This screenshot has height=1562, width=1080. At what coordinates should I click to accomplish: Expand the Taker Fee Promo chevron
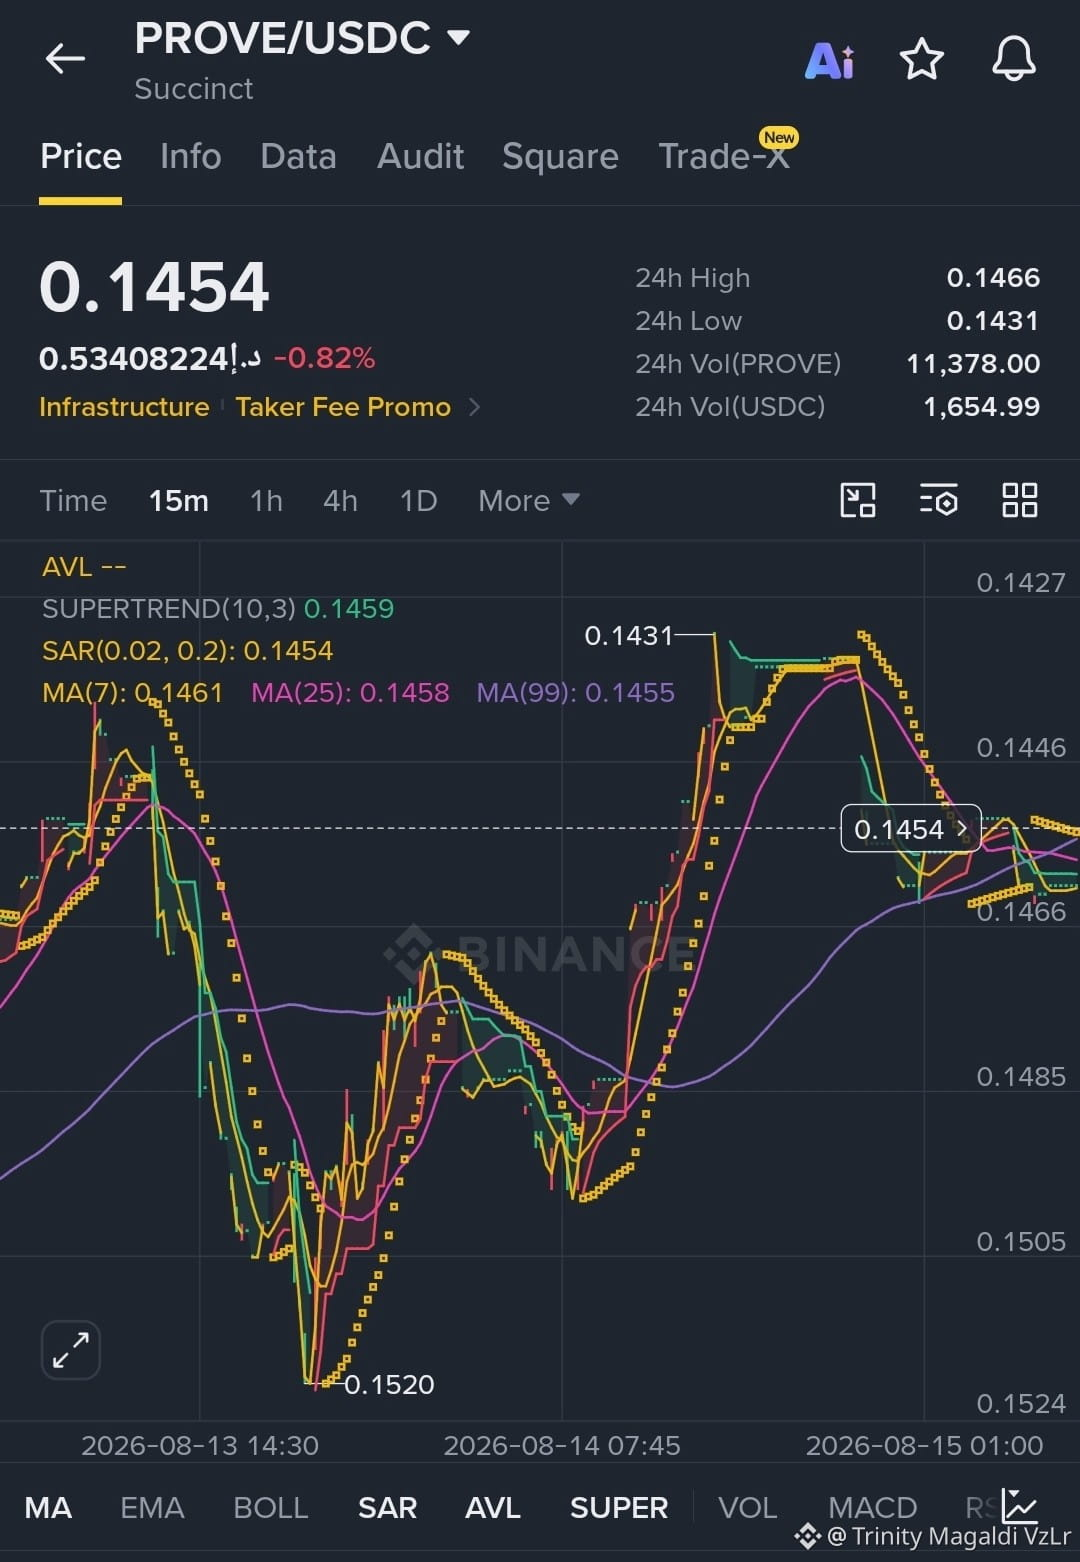pos(475,407)
